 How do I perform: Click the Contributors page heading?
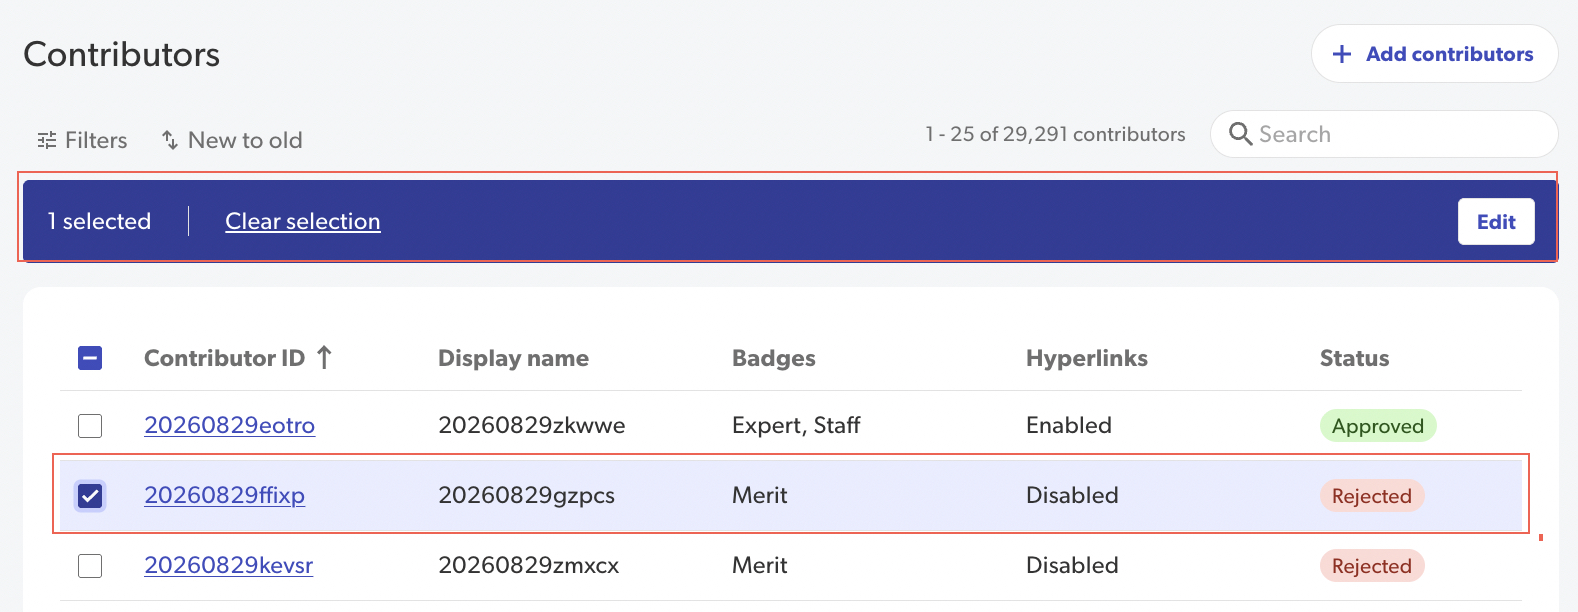click(x=122, y=54)
